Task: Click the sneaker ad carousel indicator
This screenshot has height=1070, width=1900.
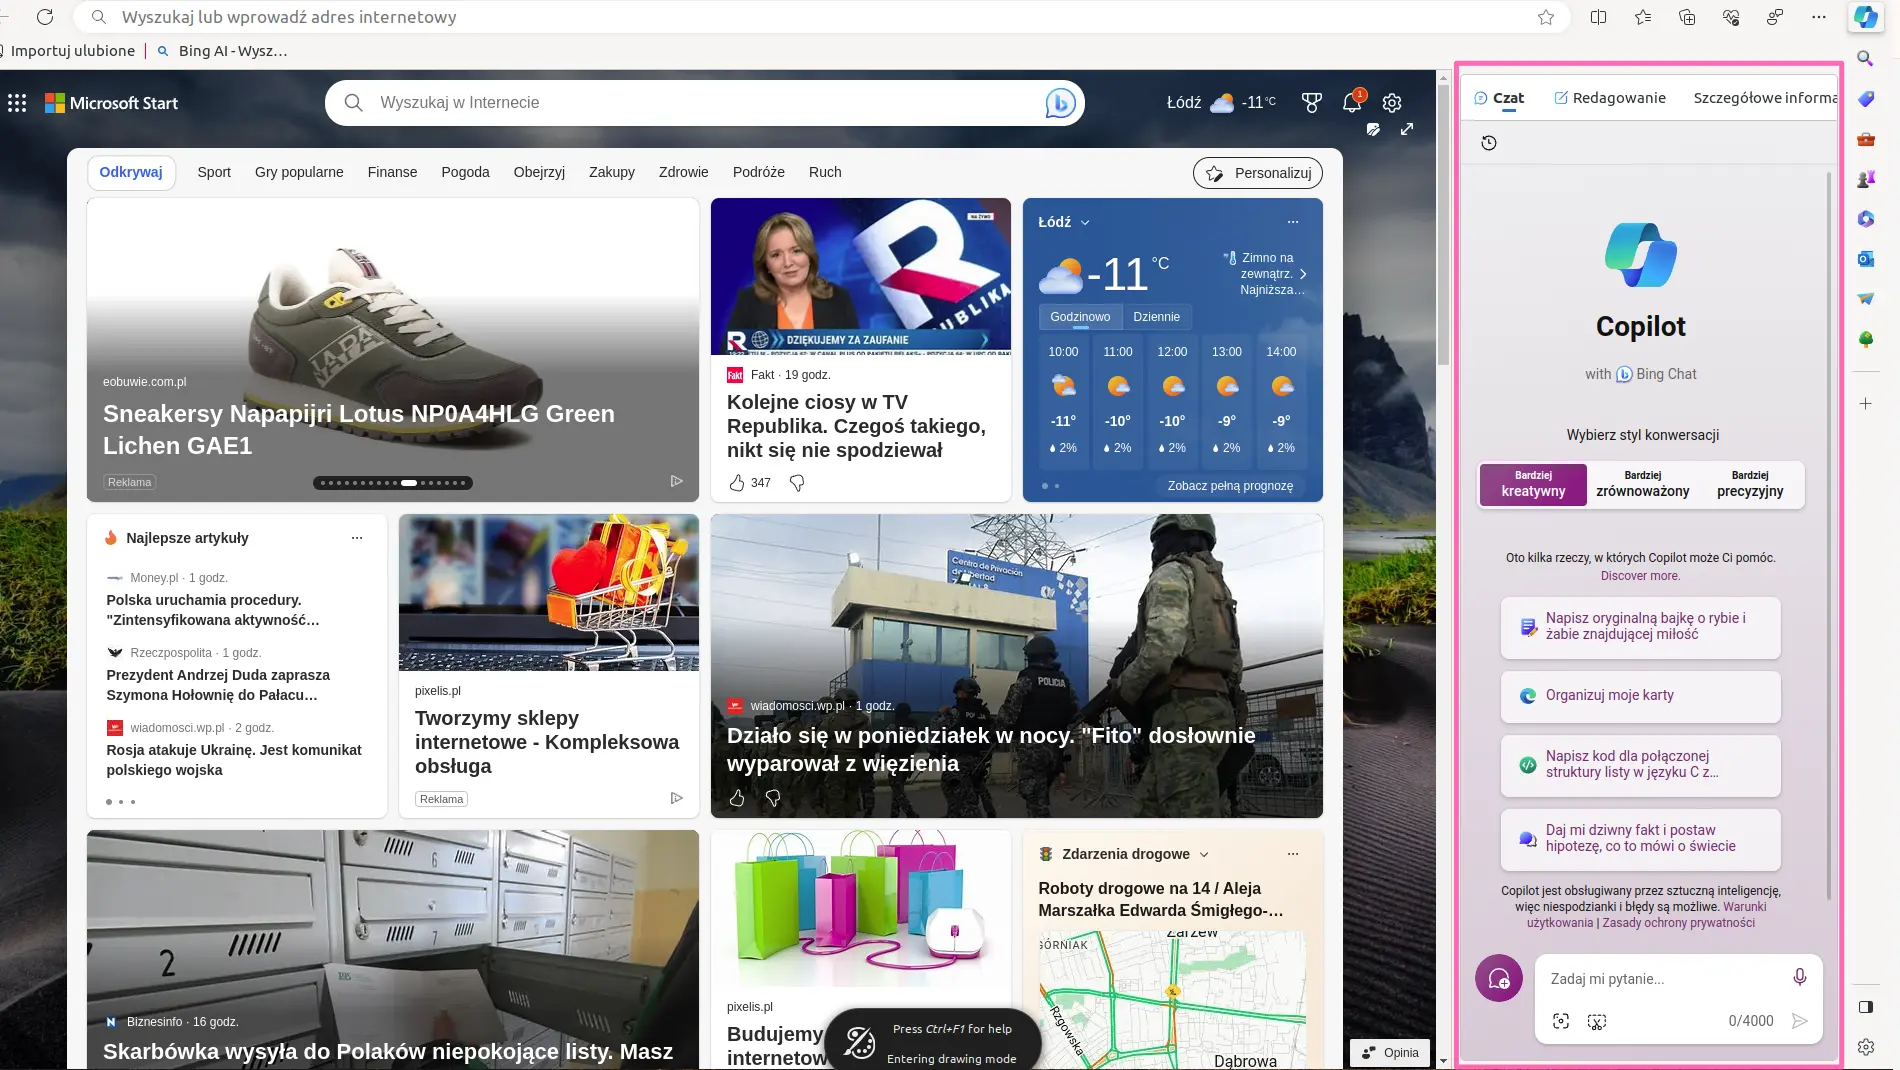Action: click(393, 483)
